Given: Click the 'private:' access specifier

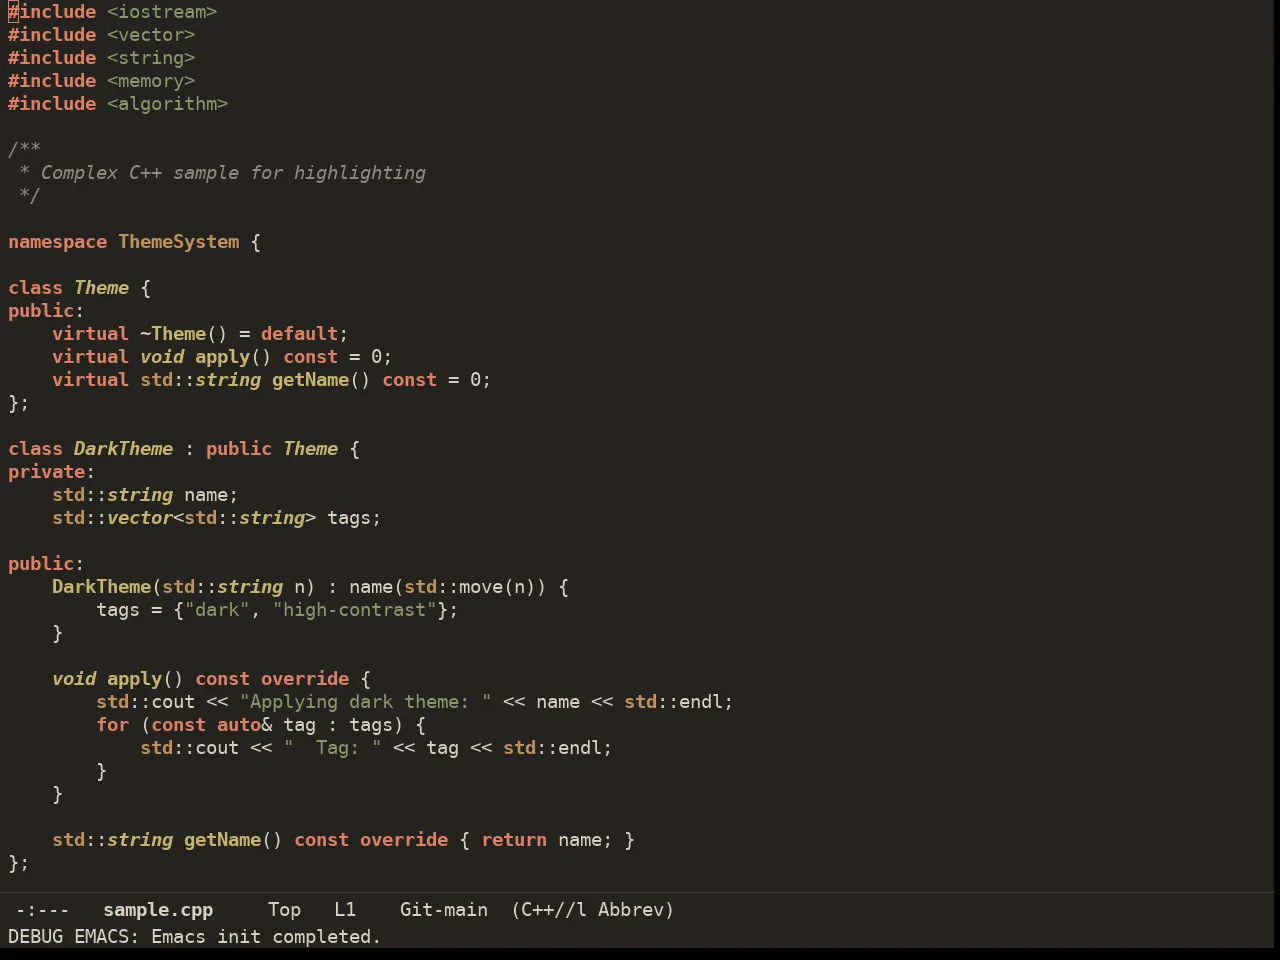Looking at the screenshot, I should (52, 472).
